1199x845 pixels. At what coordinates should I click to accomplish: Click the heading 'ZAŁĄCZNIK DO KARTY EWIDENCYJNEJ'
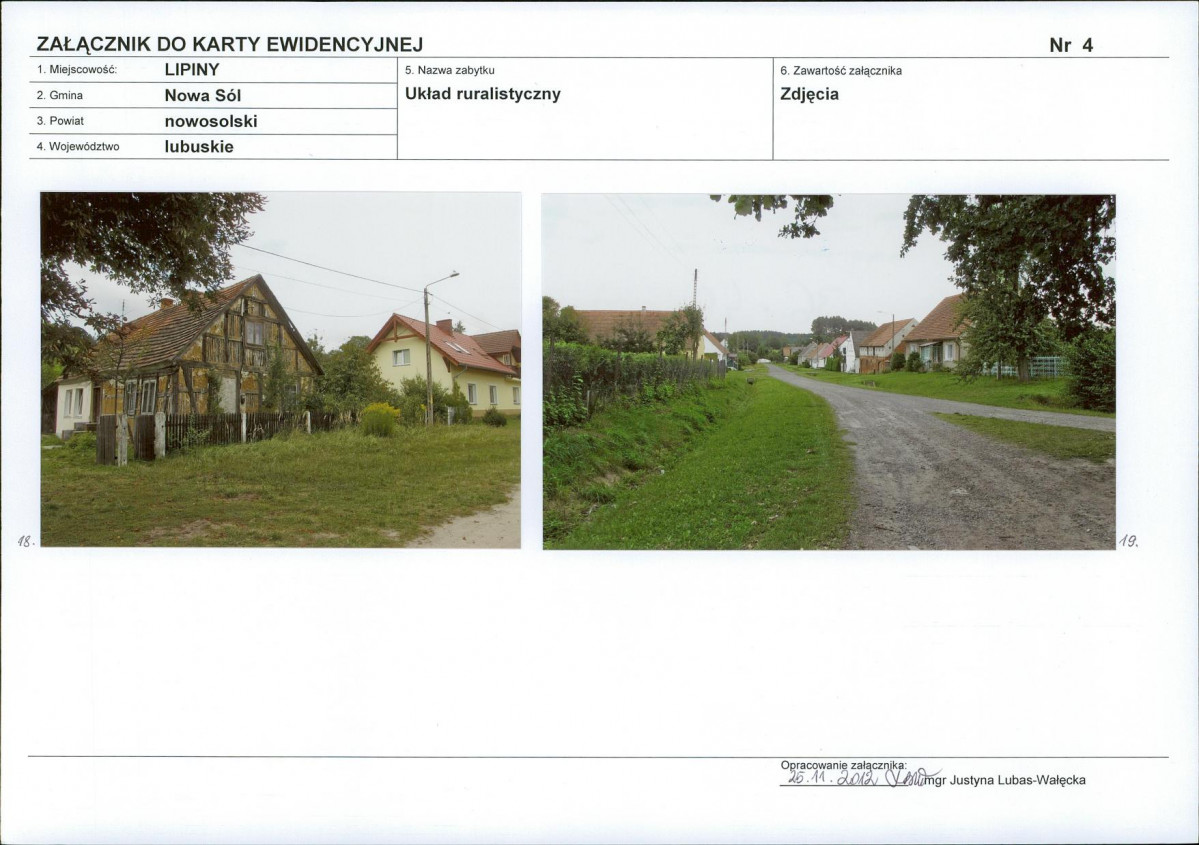click(229, 44)
